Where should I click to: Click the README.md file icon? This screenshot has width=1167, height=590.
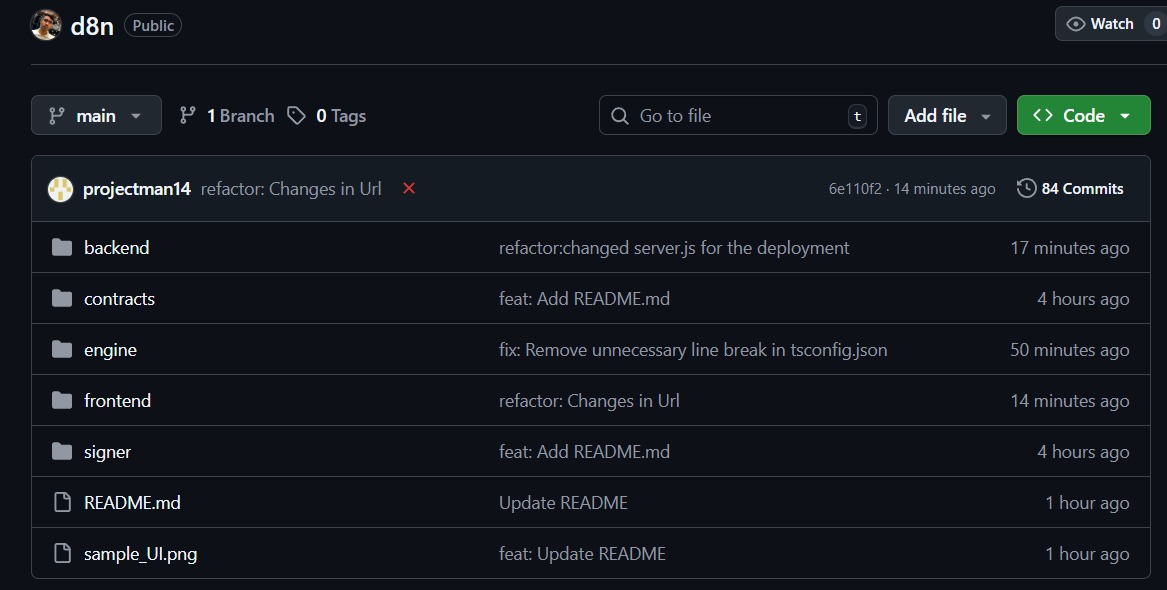(62, 502)
